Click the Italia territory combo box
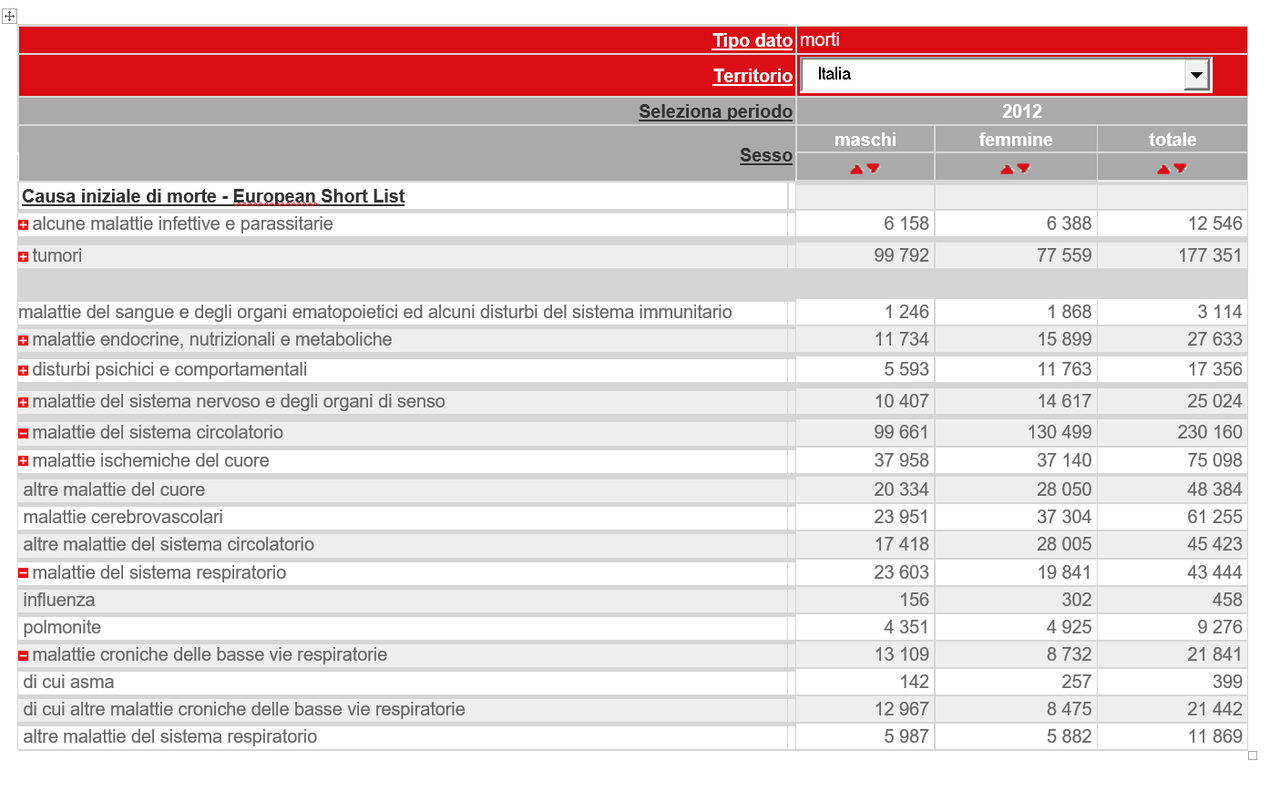1280x794 pixels. pos(1005,75)
